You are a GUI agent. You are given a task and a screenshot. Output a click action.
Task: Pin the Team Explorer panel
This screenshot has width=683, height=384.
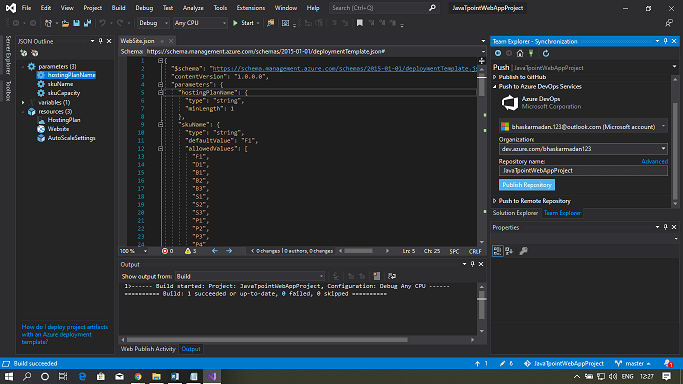(x=666, y=41)
